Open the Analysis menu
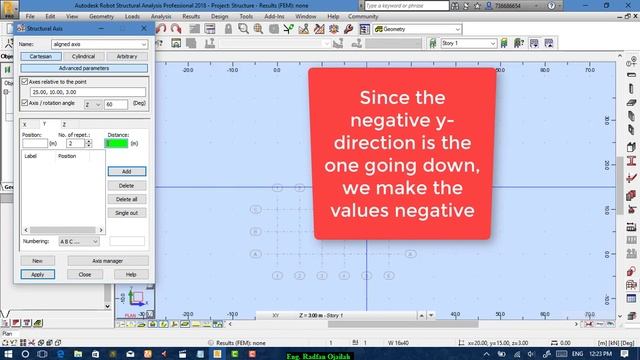Image resolution: width=640 pixels, height=360 pixels. [161, 16]
